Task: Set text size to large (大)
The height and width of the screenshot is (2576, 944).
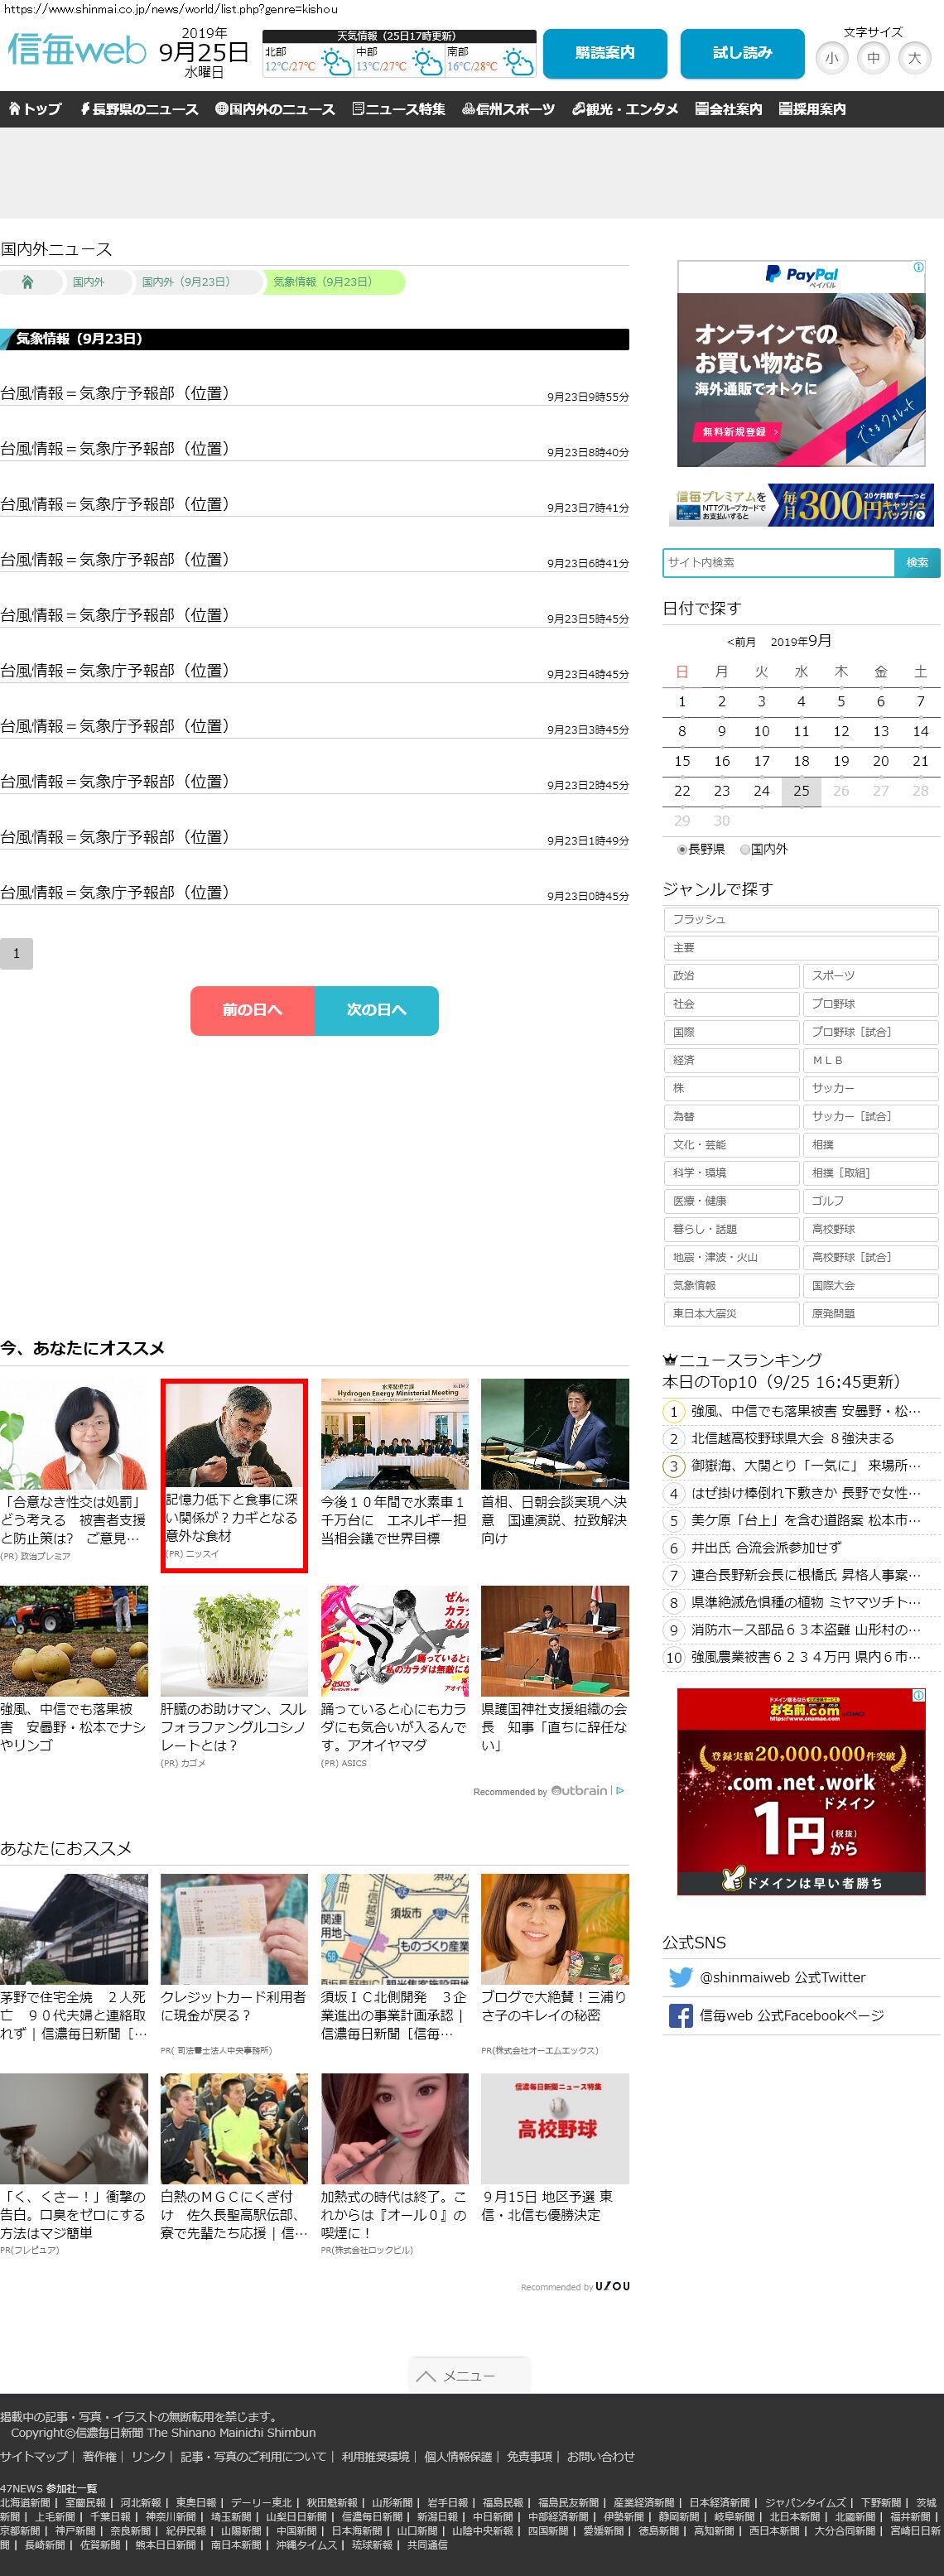Action: click(x=913, y=58)
